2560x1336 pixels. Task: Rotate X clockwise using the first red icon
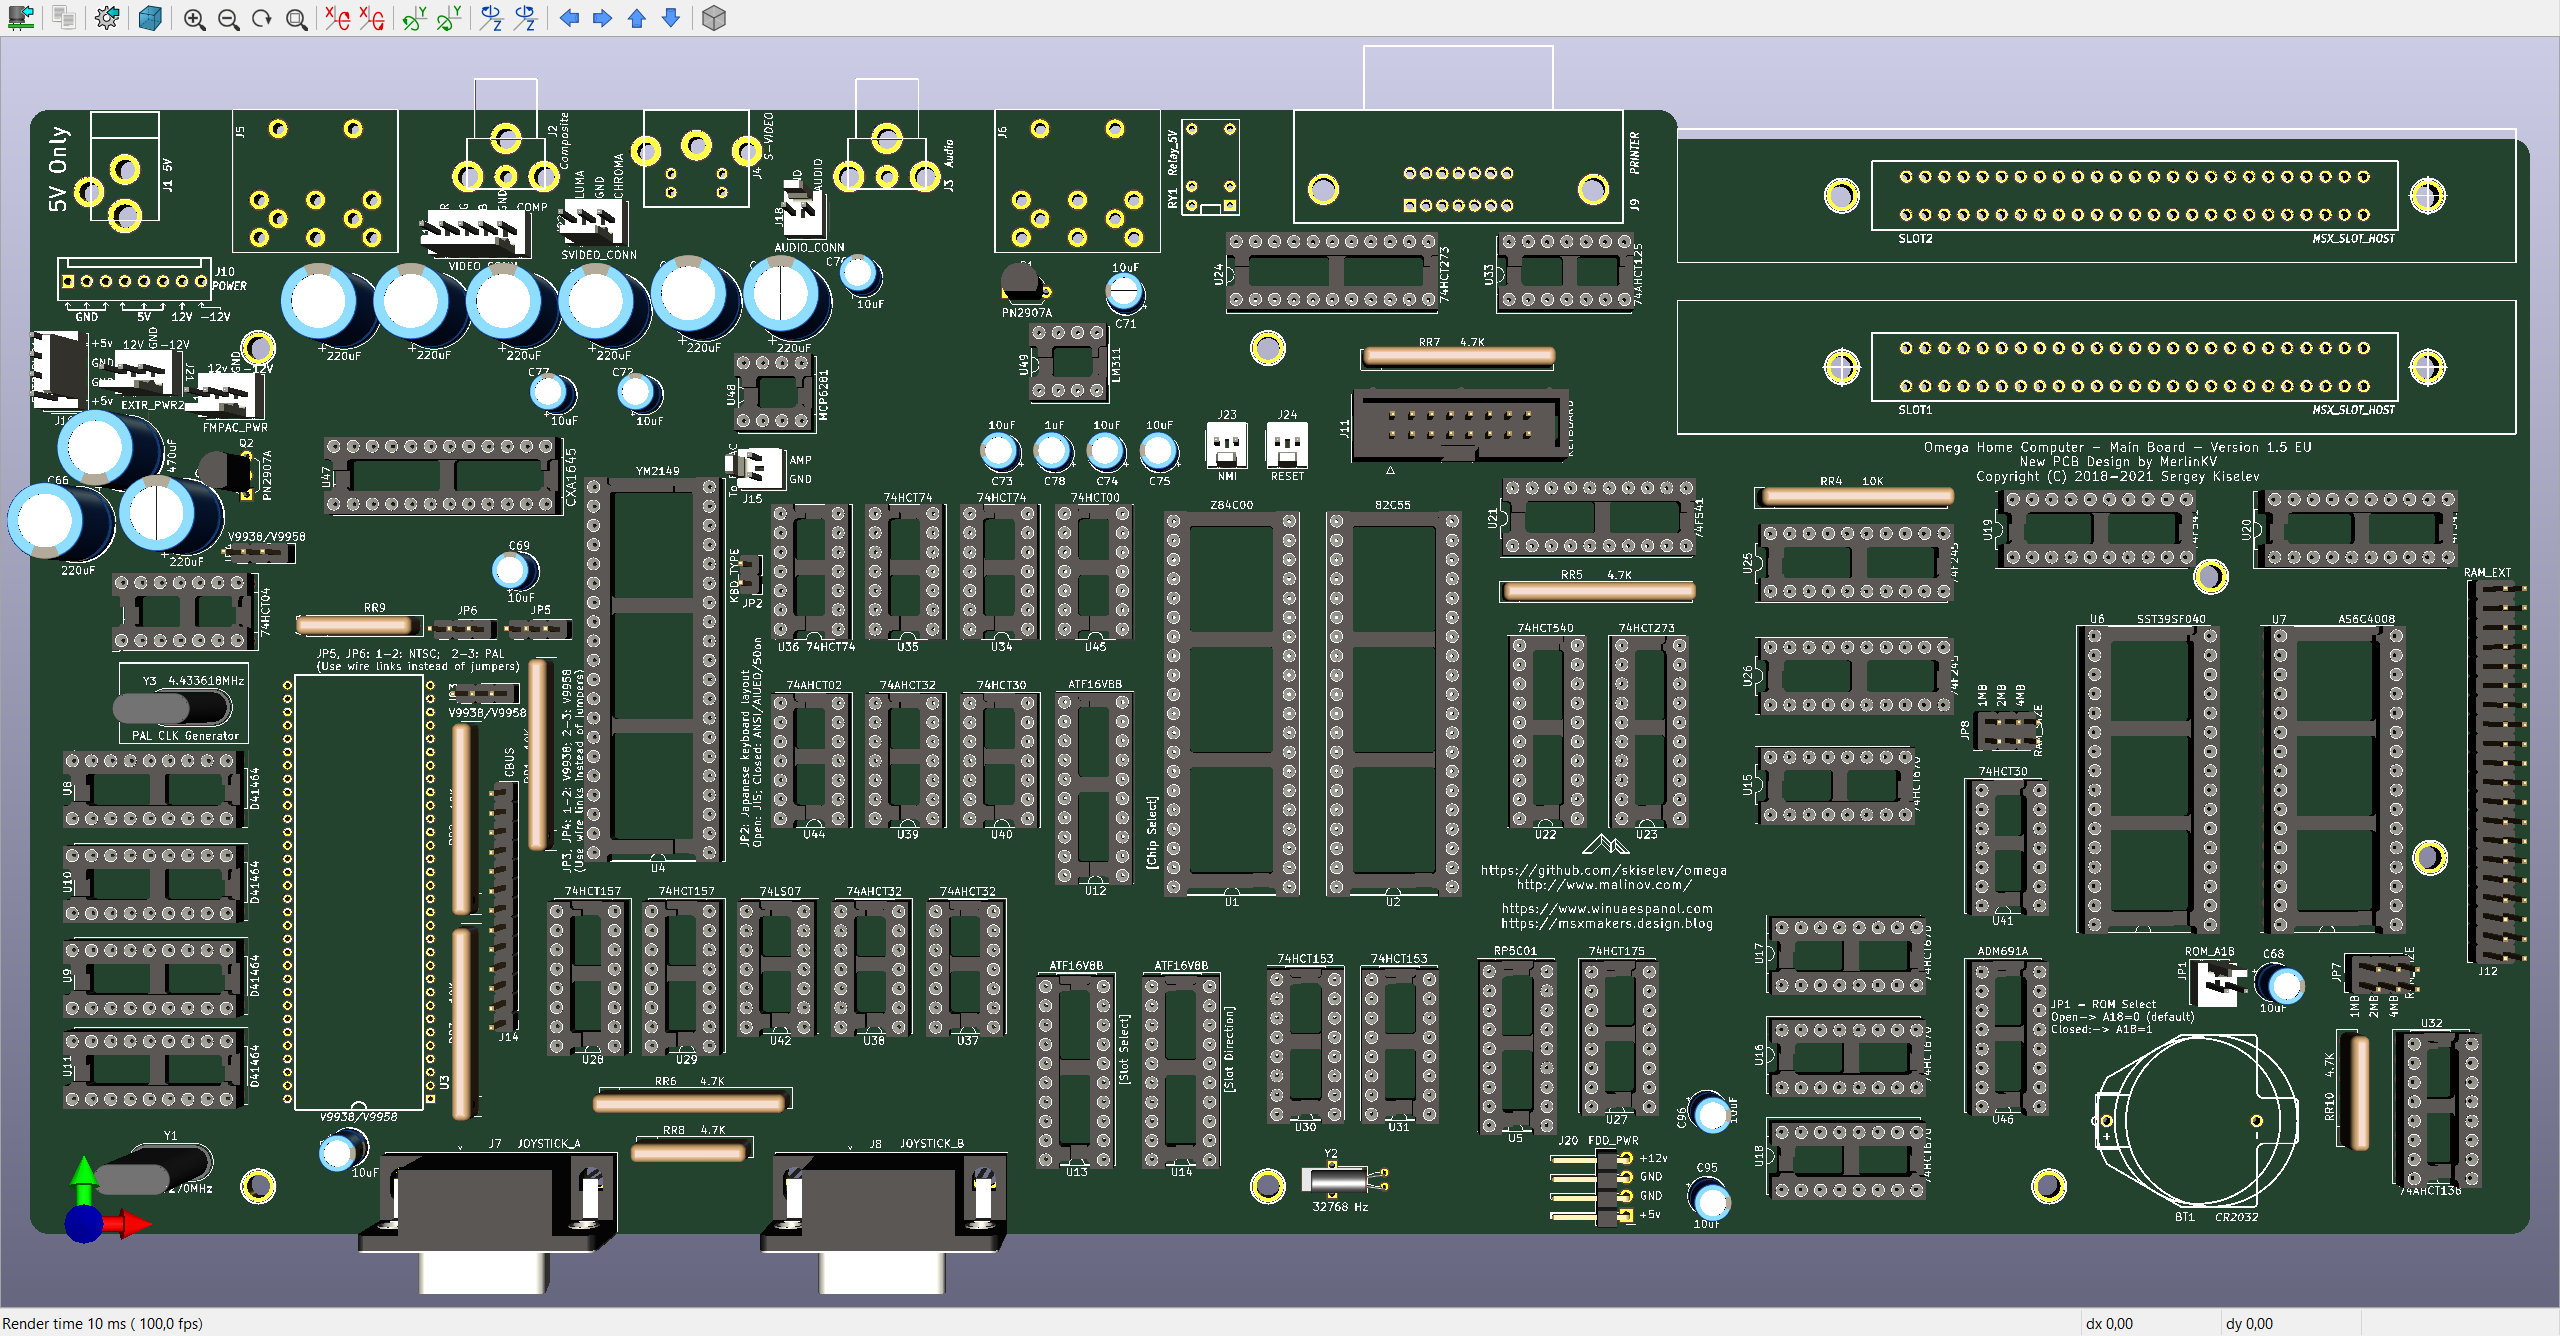tap(338, 18)
